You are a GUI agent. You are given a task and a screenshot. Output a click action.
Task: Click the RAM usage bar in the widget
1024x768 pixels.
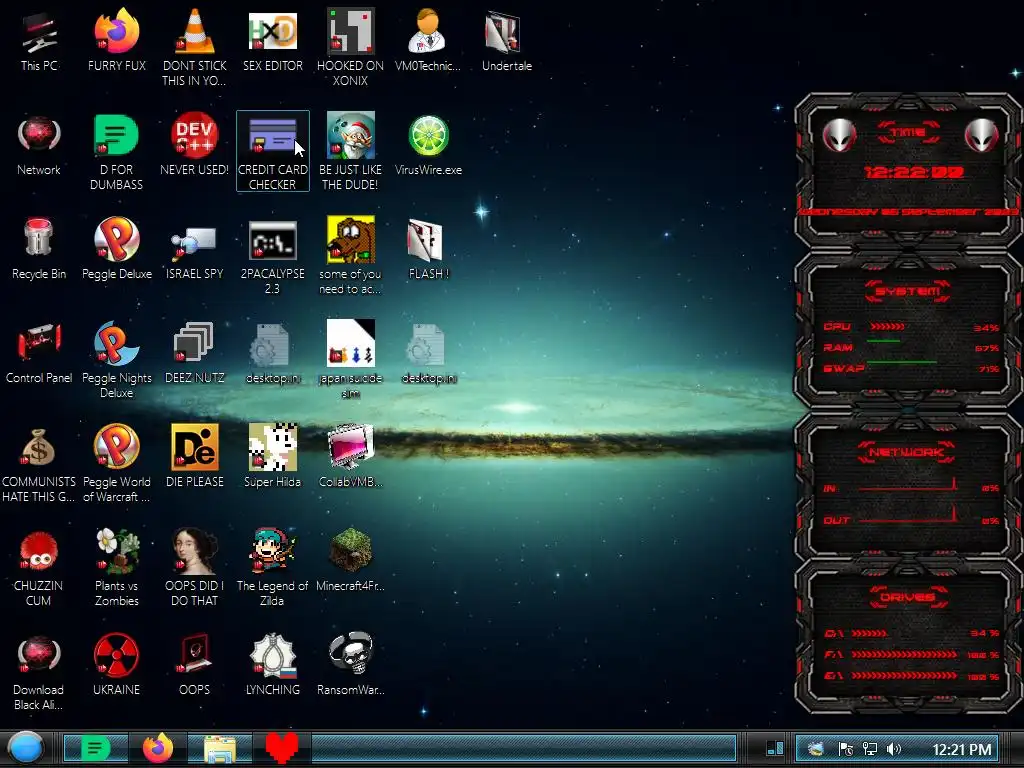pyautogui.click(x=884, y=341)
